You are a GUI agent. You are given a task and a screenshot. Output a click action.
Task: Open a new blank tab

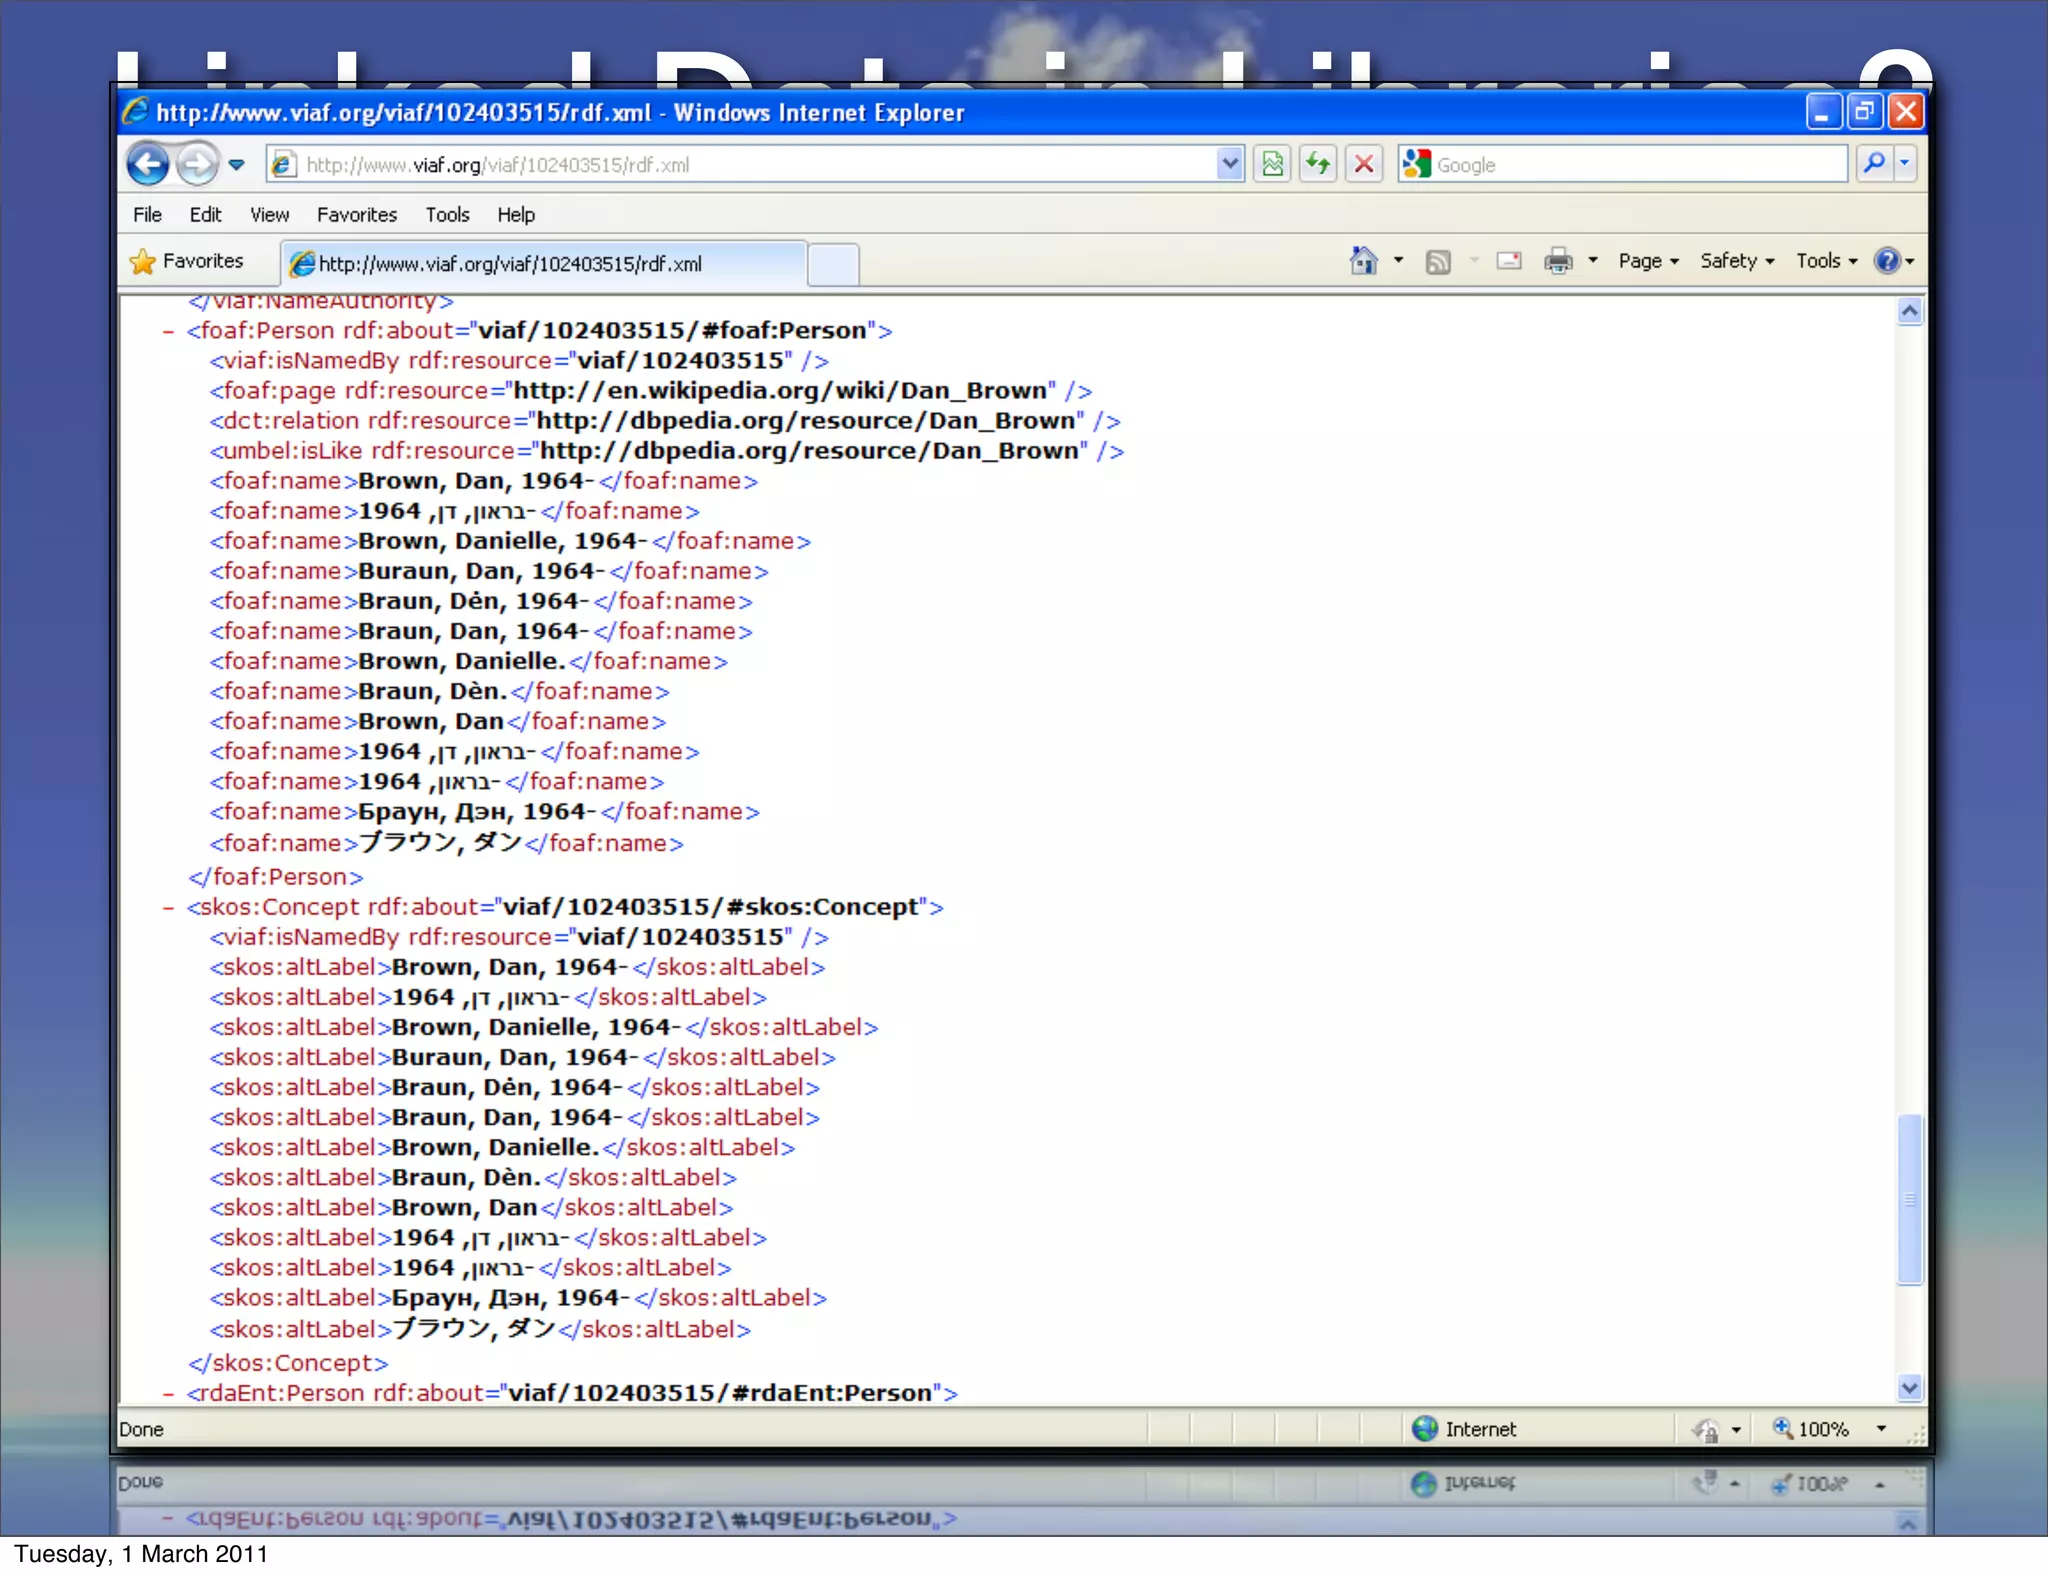click(832, 264)
